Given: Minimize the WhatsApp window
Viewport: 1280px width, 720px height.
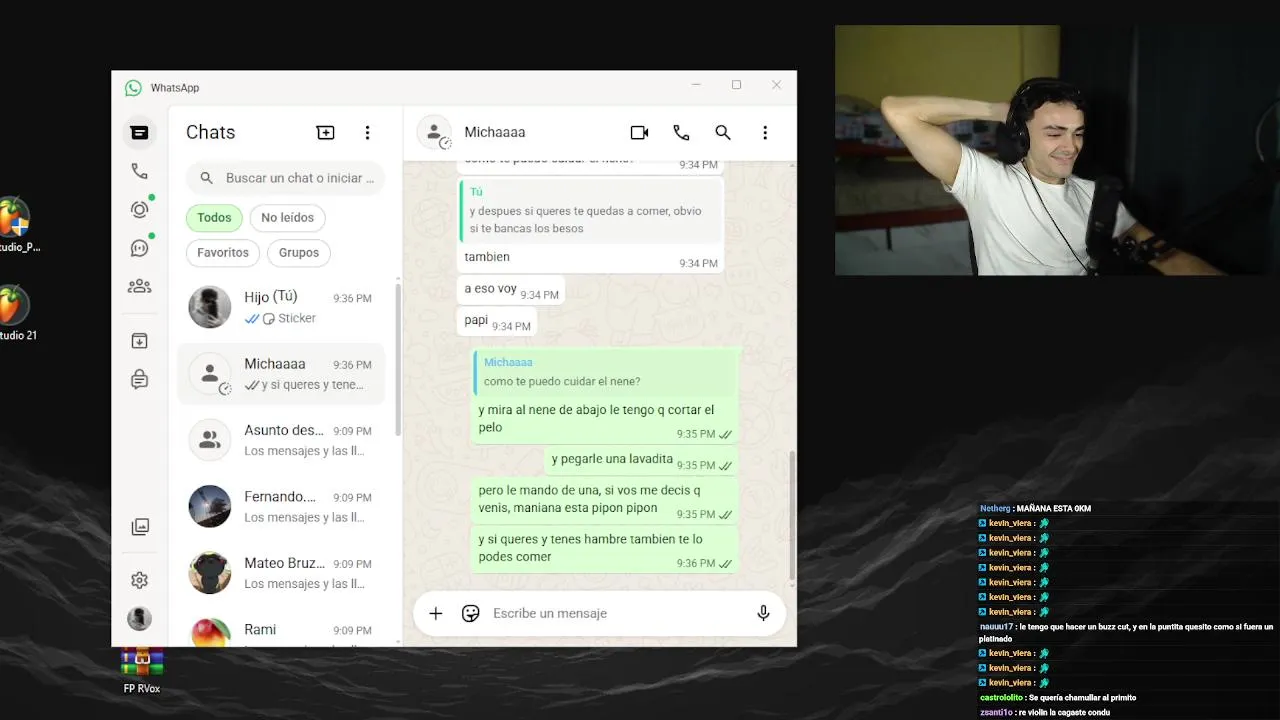Looking at the screenshot, I should pyautogui.click(x=696, y=85).
